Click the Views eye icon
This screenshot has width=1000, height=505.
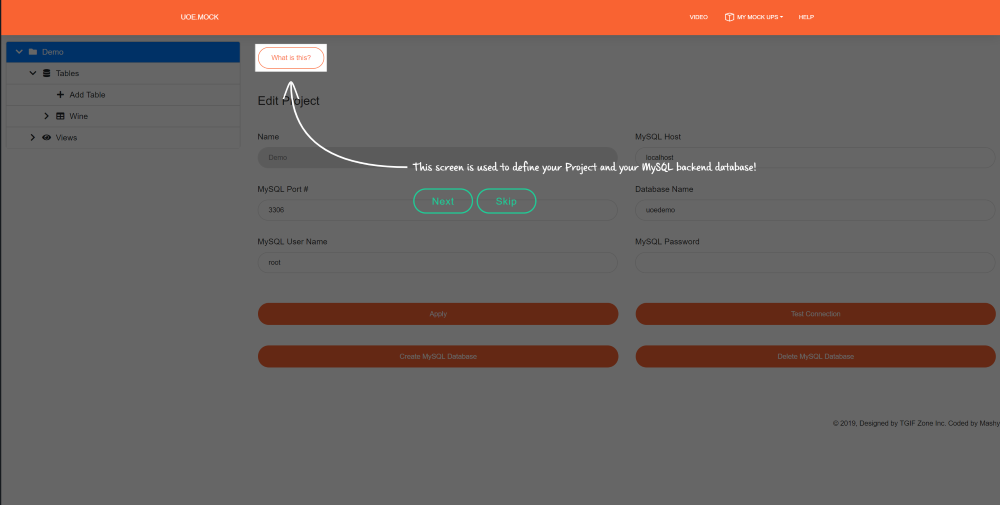(47, 137)
